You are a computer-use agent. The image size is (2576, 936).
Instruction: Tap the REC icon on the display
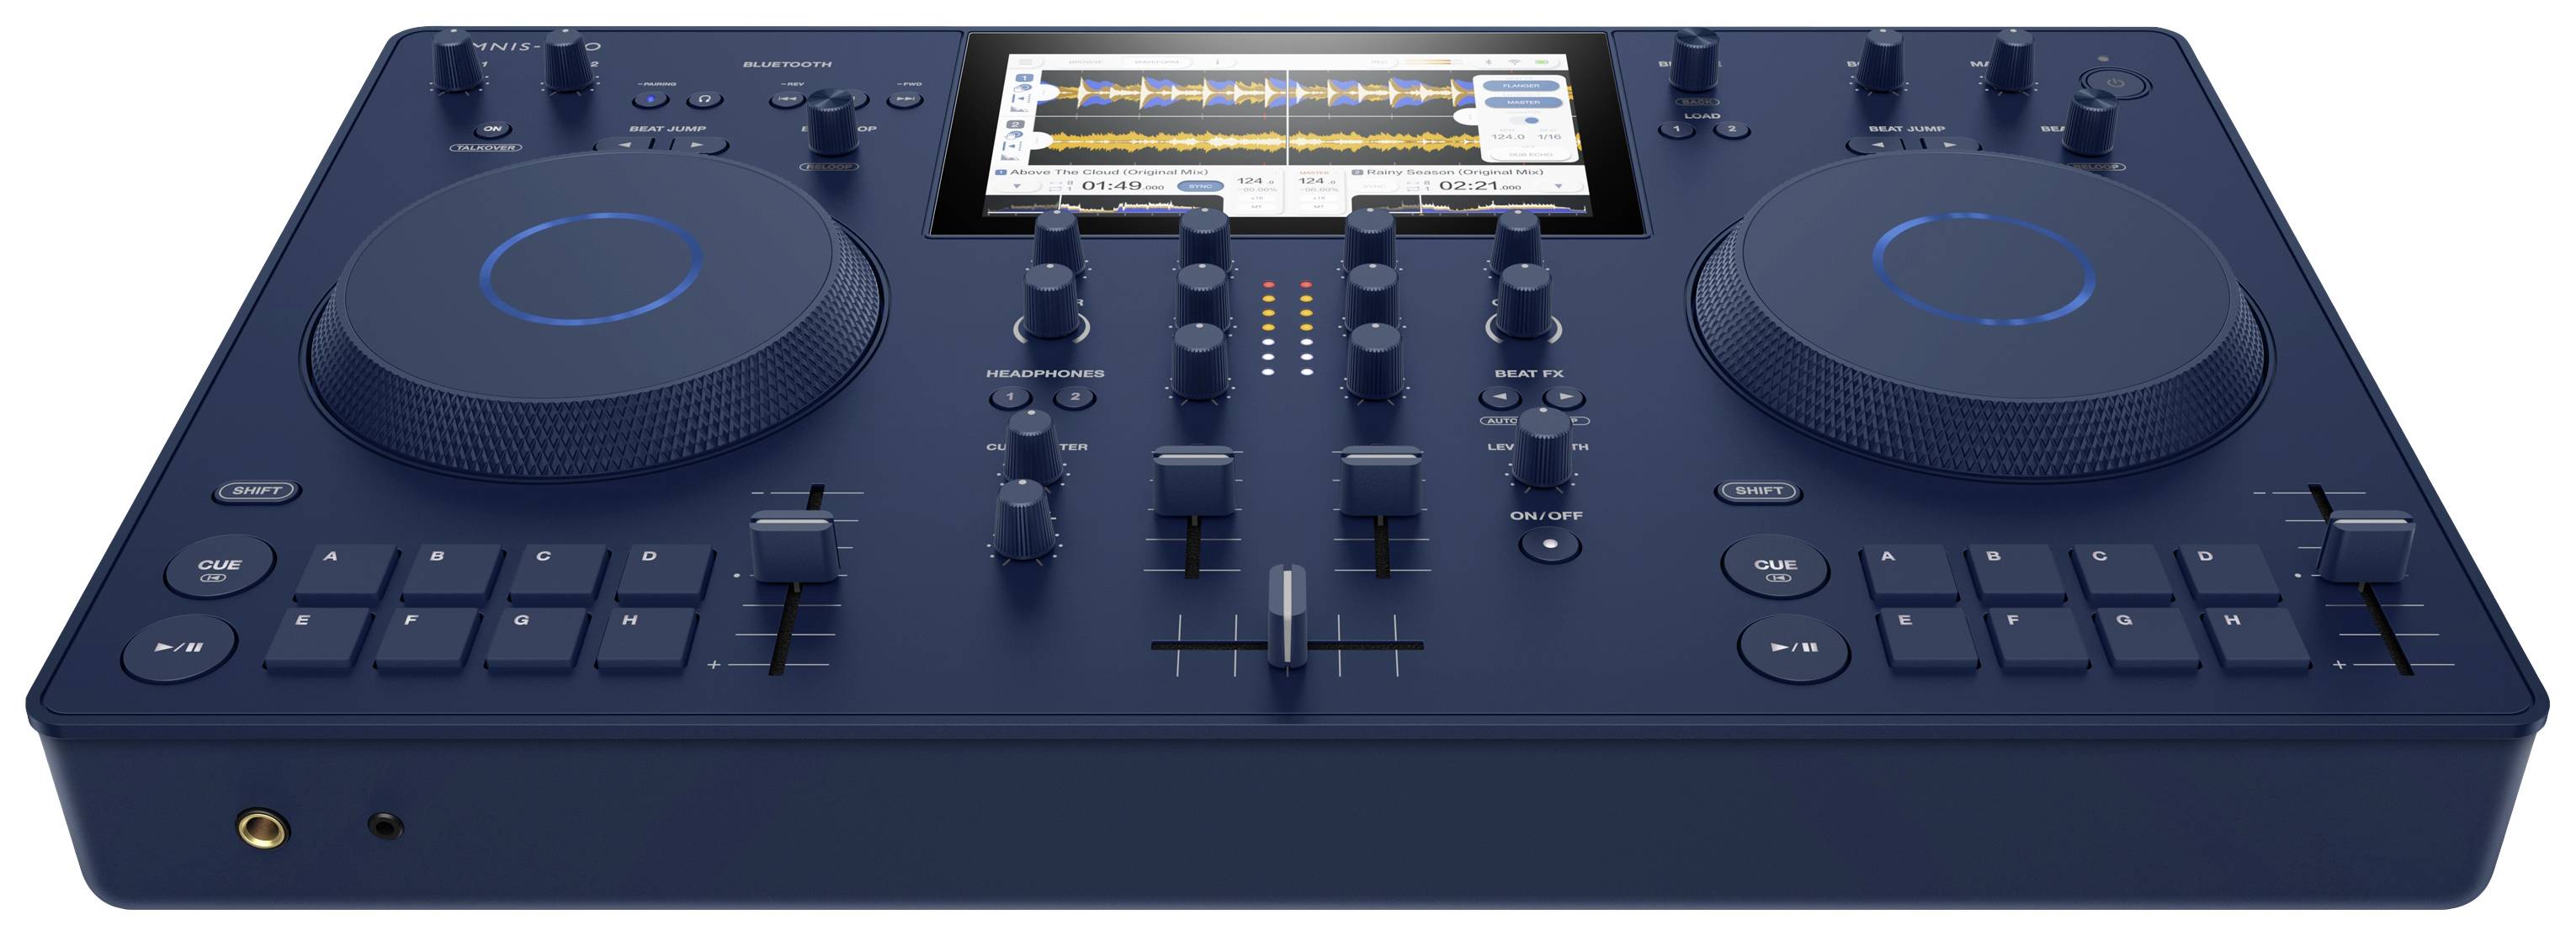point(1379,62)
